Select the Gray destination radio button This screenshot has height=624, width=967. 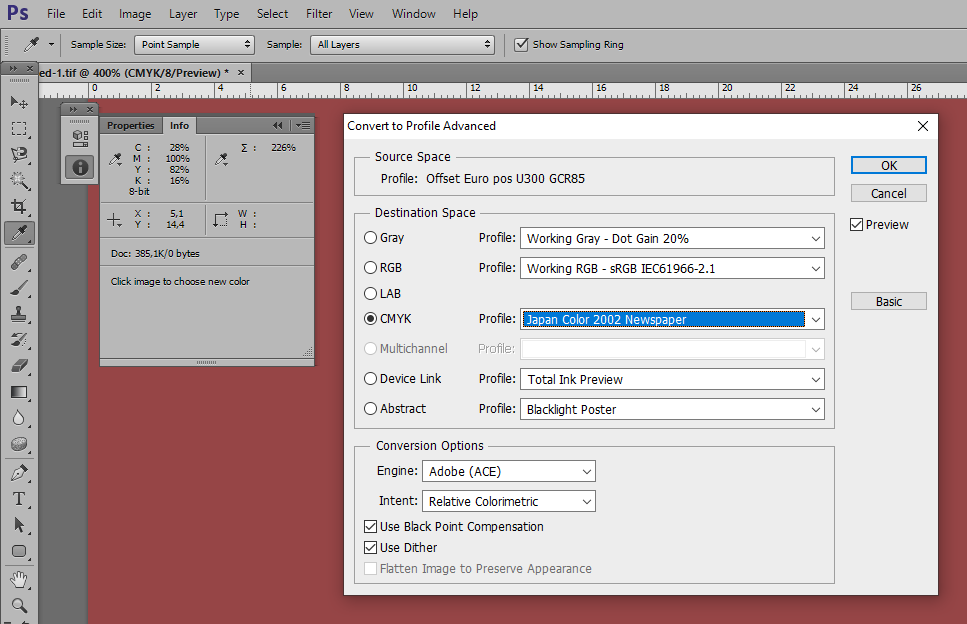click(371, 238)
